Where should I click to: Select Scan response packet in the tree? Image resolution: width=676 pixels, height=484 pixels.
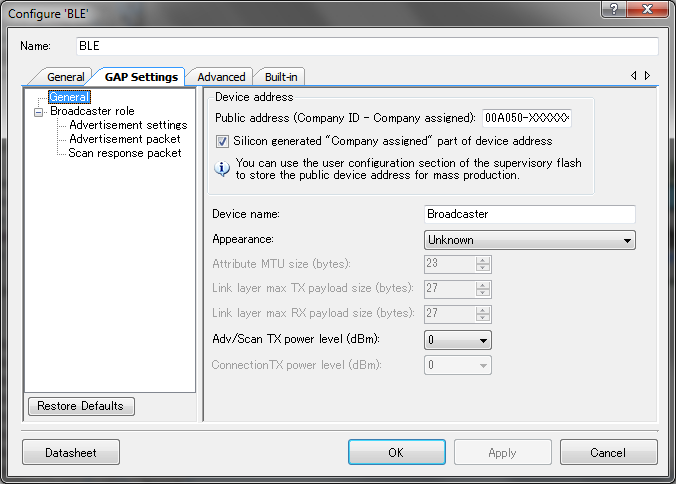(125, 153)
